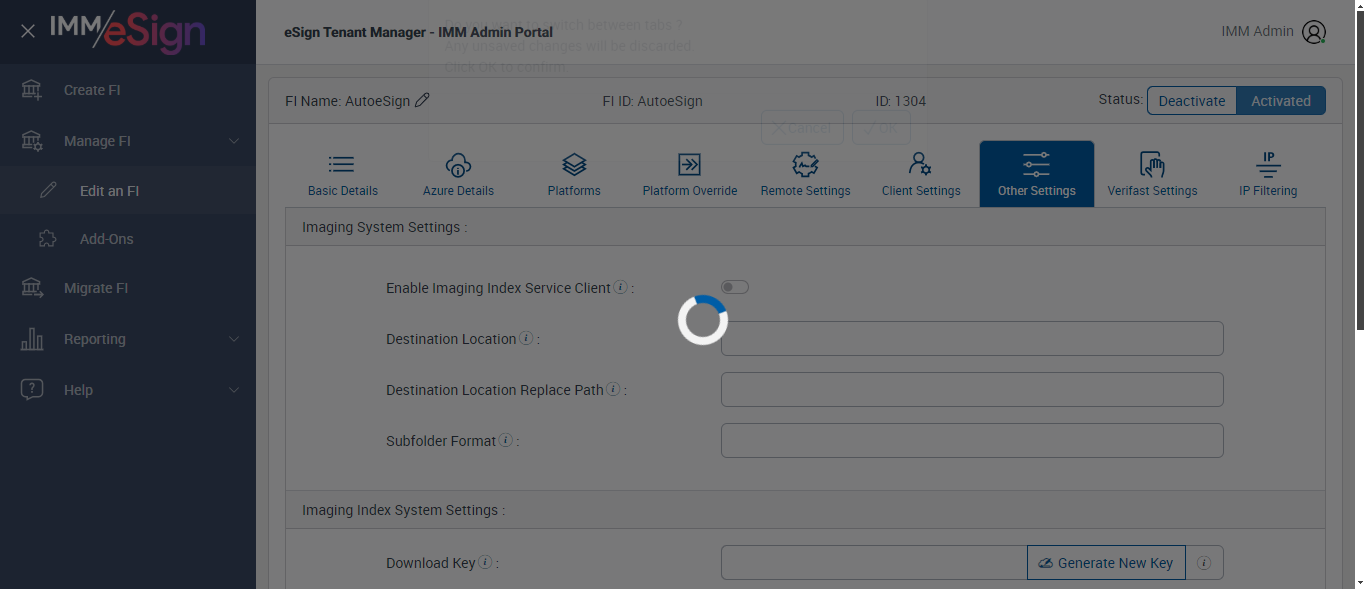
Task: Click info icon beside Destination Location Replace Path
Action: pos(613,389)
